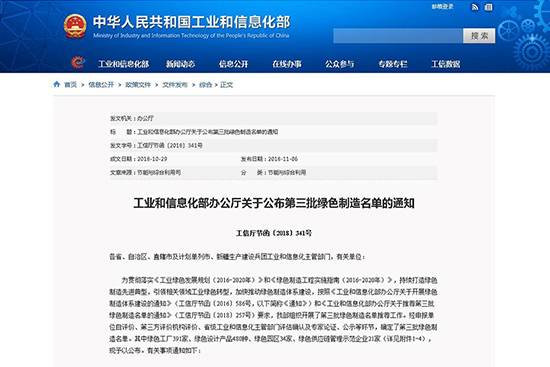The height and width of the screenshot is (367, 550).
Task: Open the 信息公开 nav menu
Action: [234, 64]
